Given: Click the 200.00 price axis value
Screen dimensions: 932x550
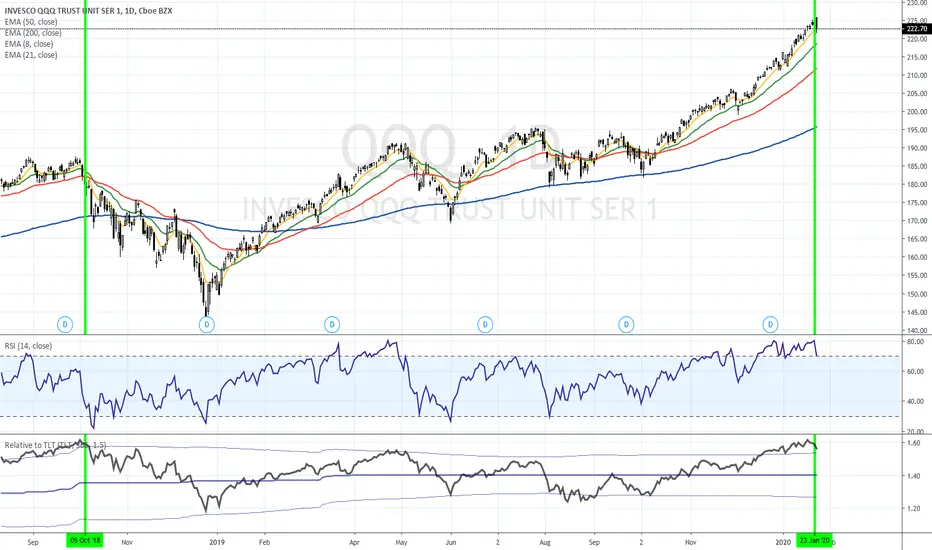Looking at the screenshot, I should 917,112.
